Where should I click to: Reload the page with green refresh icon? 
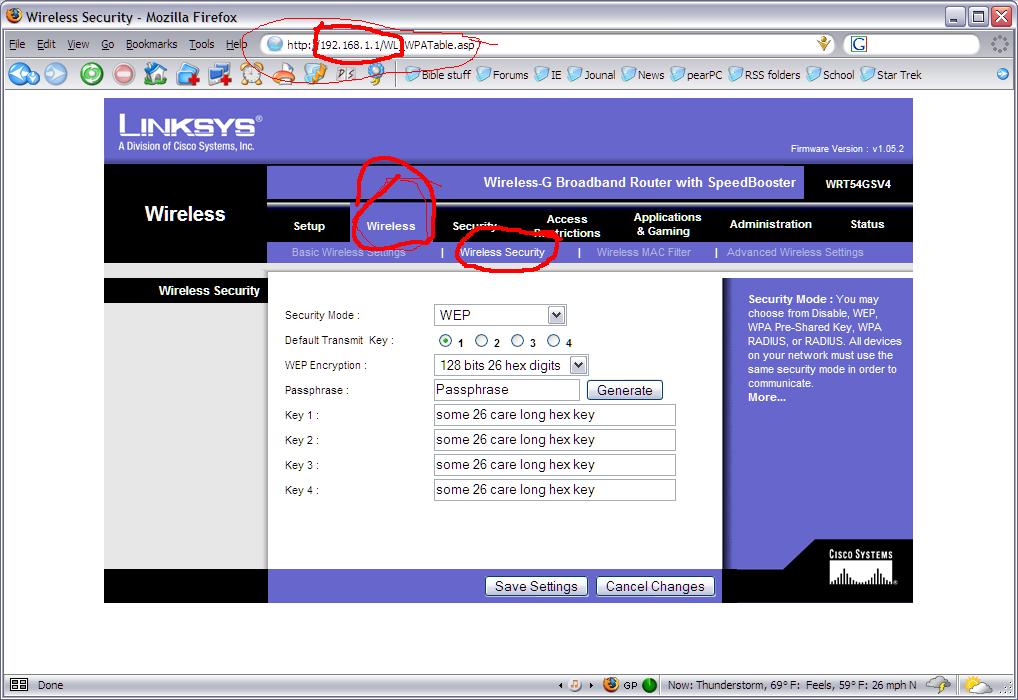[x=92, y=74]
